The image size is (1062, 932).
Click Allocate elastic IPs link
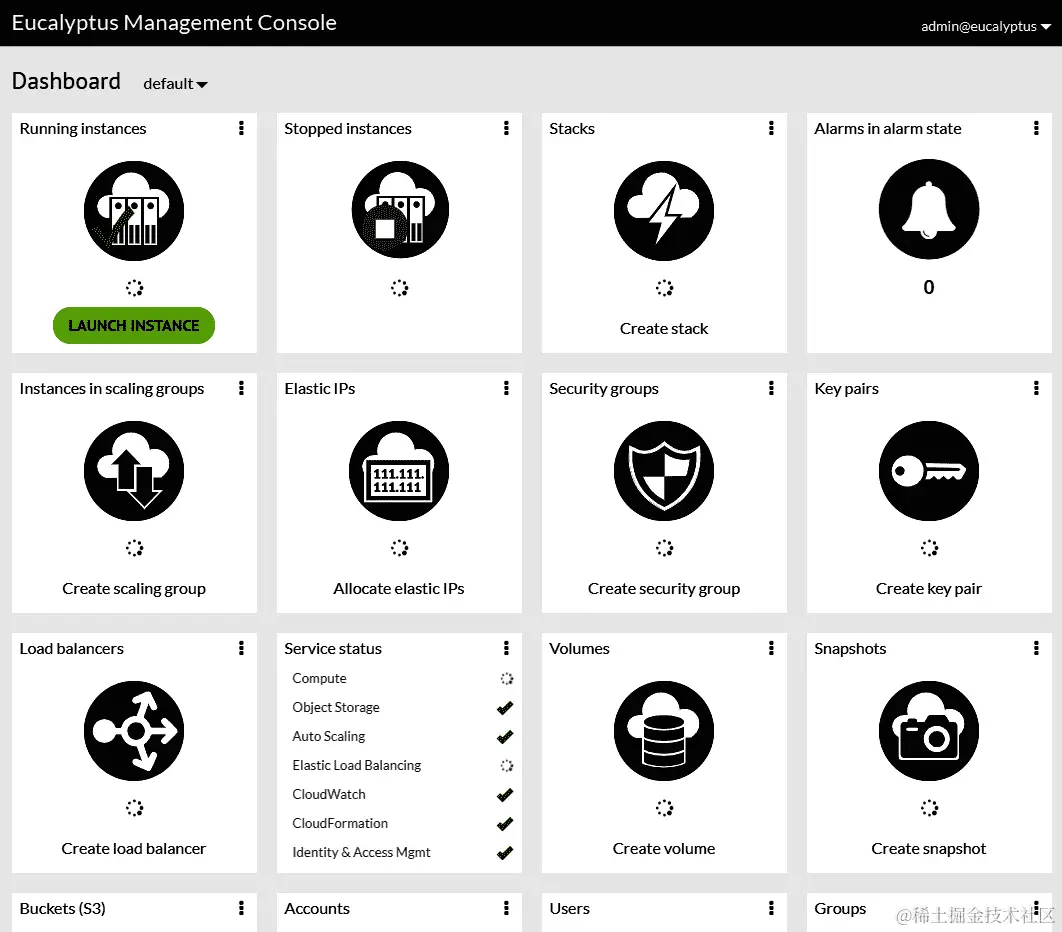[399, 589]
